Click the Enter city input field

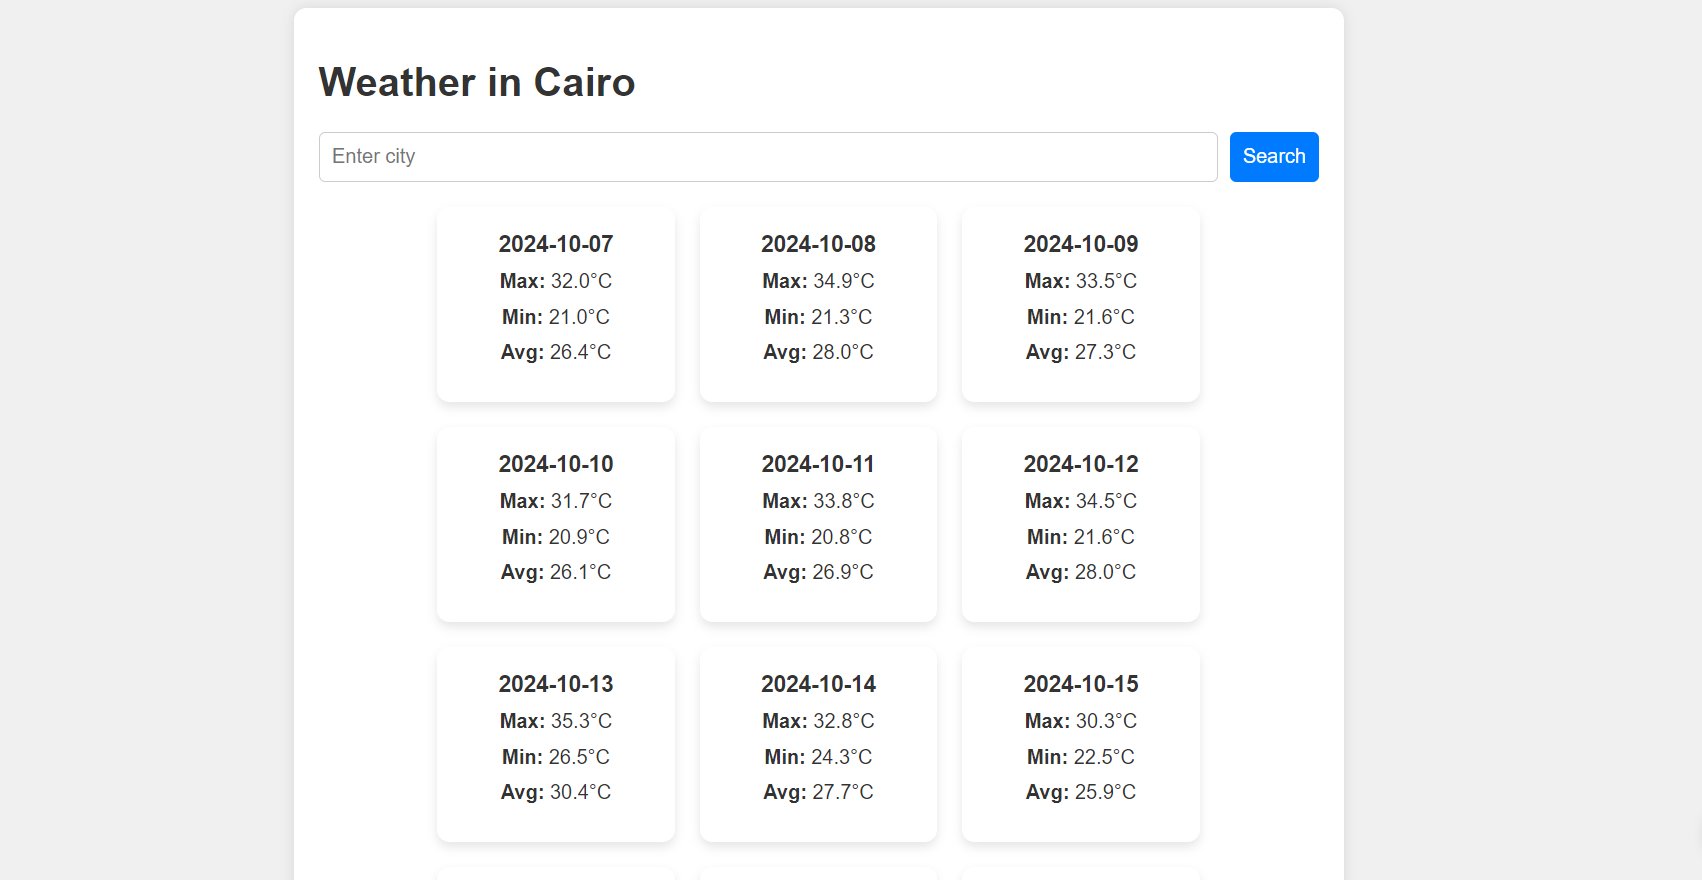tap(767, 157)
